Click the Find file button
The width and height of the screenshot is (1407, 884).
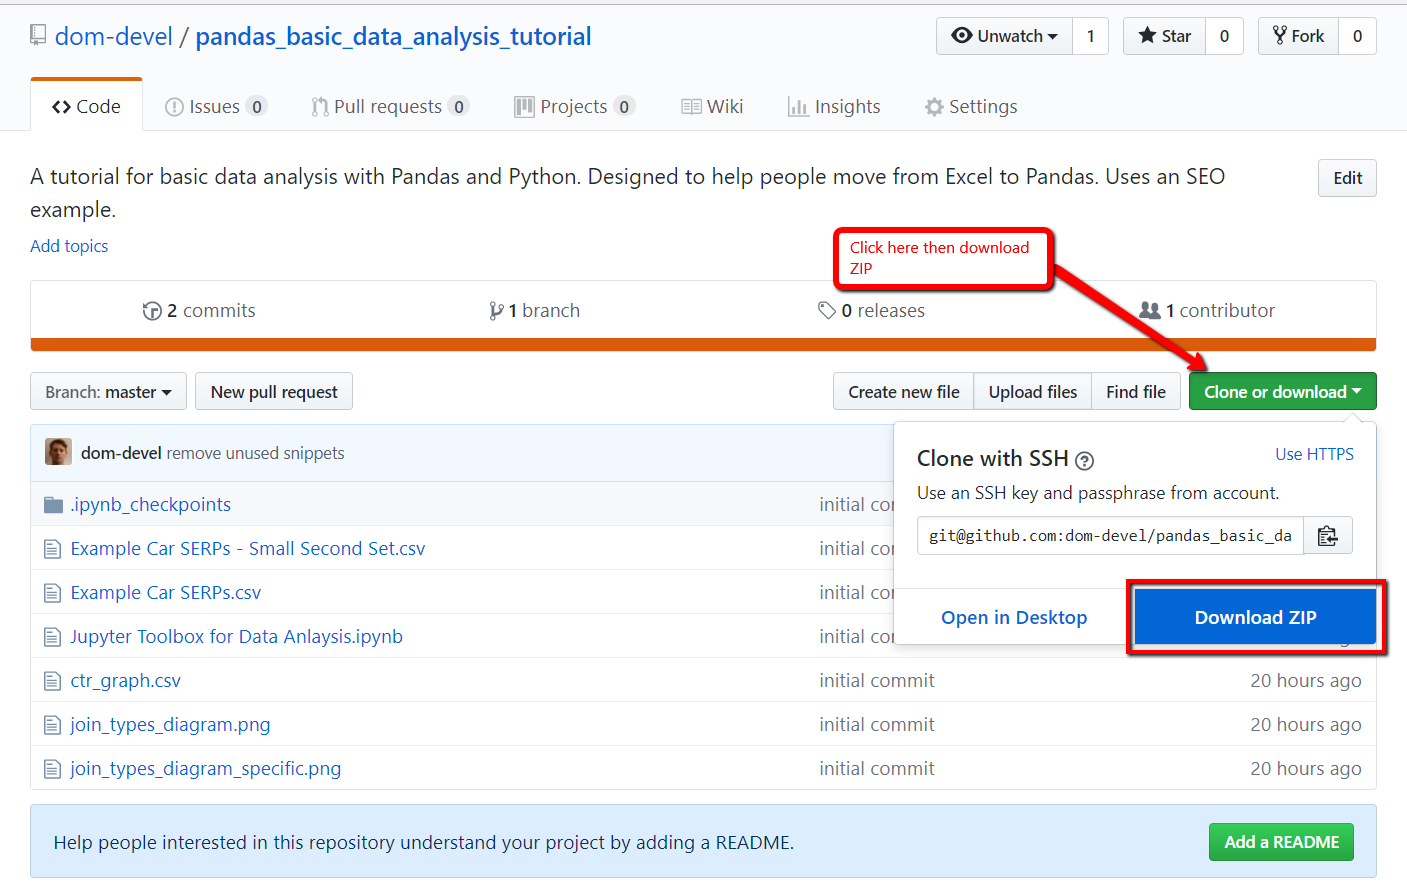pos(1136,392)
